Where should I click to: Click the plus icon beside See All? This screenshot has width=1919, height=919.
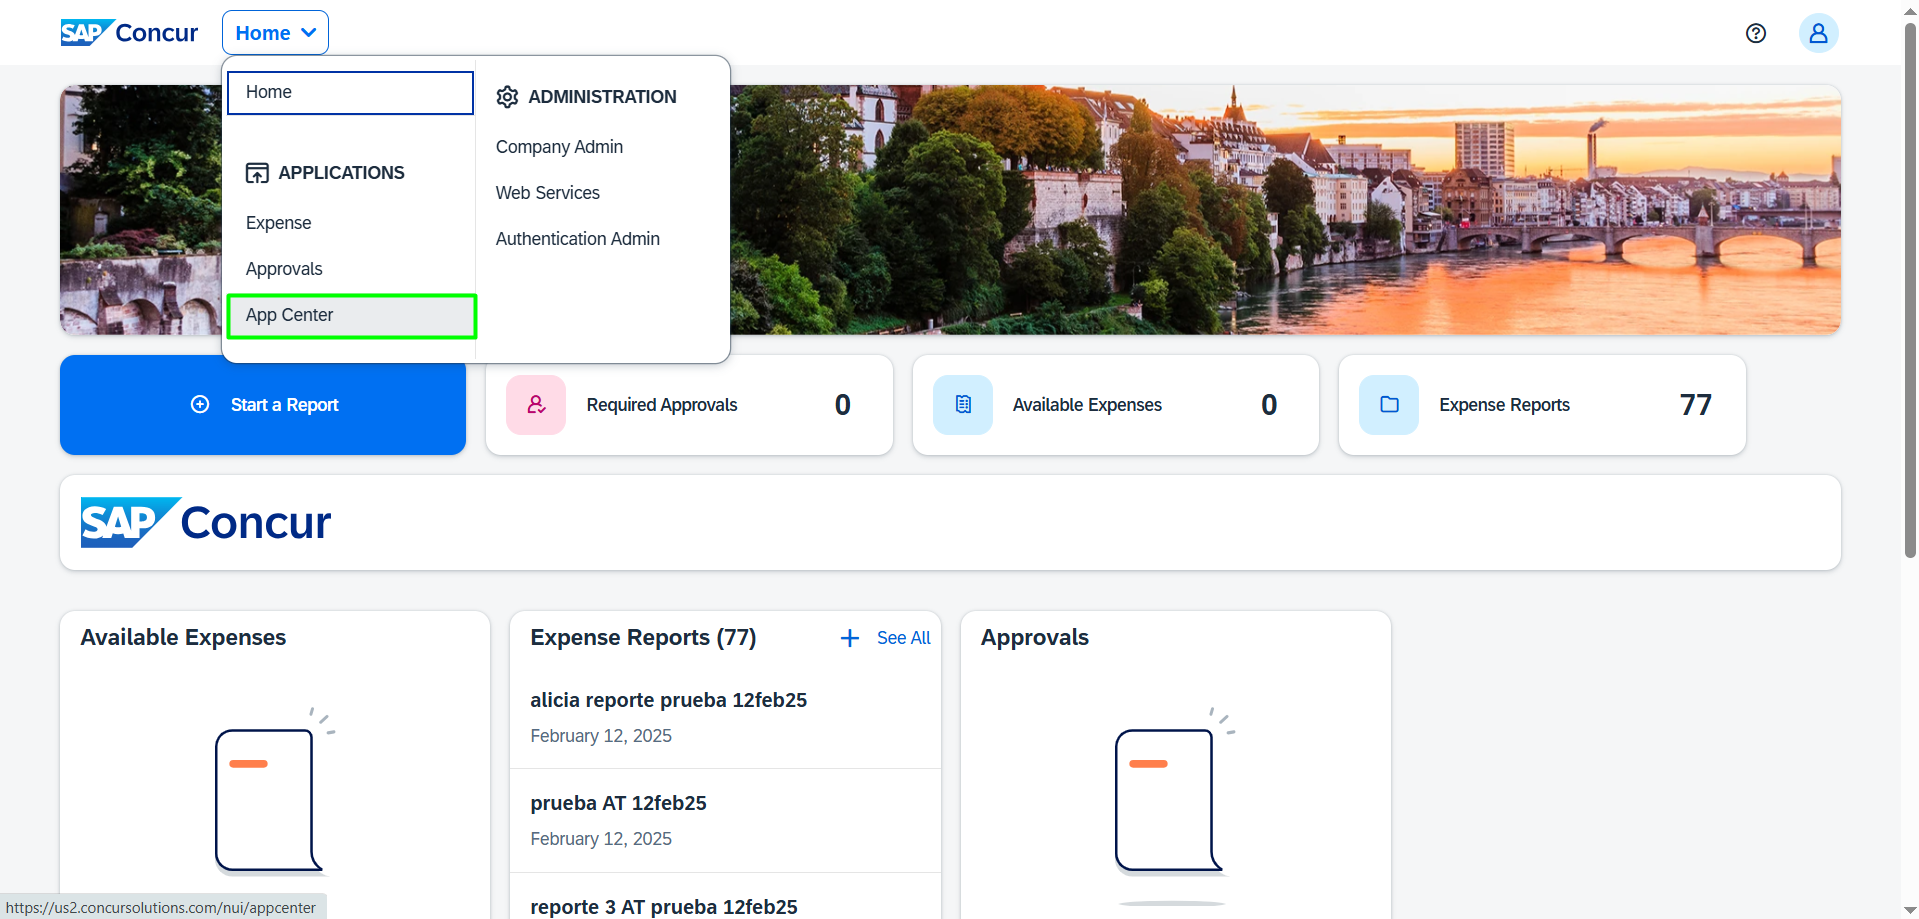[x=849, y=638]
